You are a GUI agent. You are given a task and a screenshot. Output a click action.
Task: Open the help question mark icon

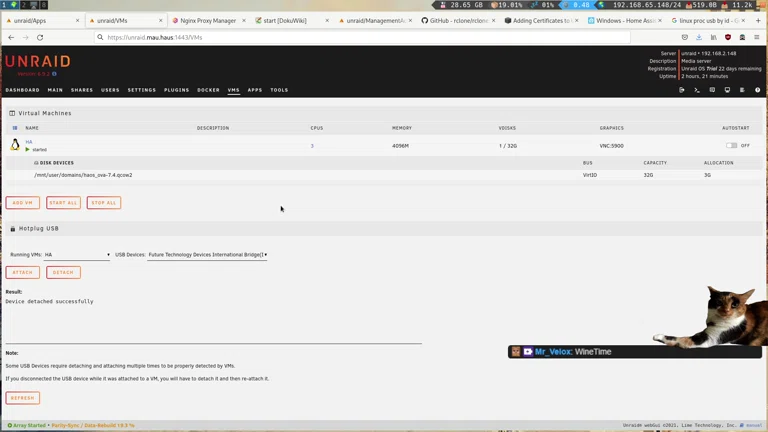(x=758, y=90)
